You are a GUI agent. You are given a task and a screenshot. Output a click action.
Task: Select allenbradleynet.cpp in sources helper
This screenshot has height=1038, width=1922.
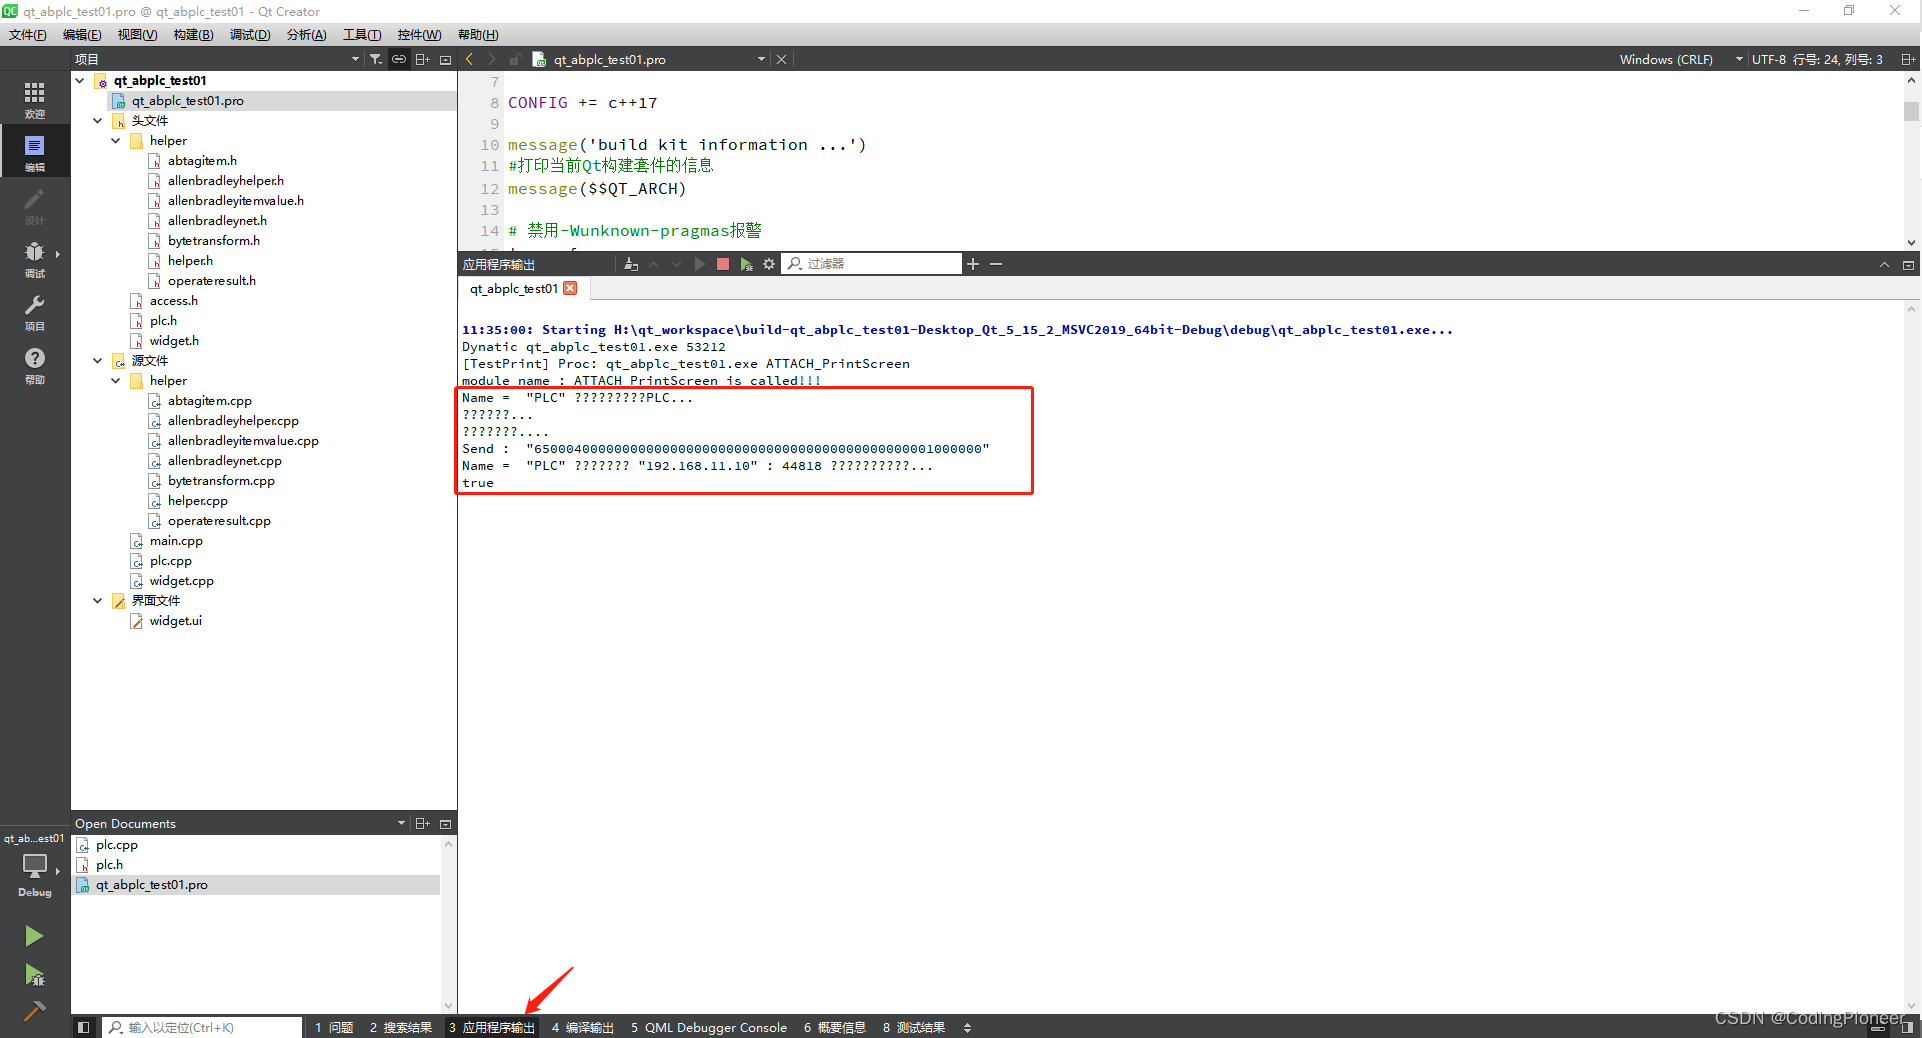tap(225, 460)
